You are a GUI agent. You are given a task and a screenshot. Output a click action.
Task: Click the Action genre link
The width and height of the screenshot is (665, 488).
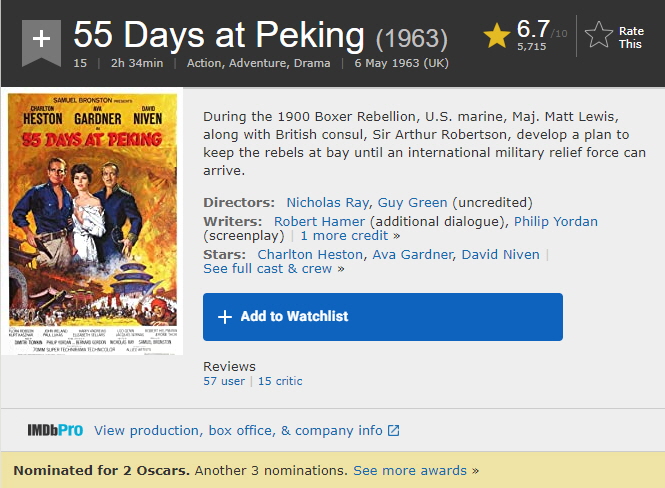tap(206, 63)
